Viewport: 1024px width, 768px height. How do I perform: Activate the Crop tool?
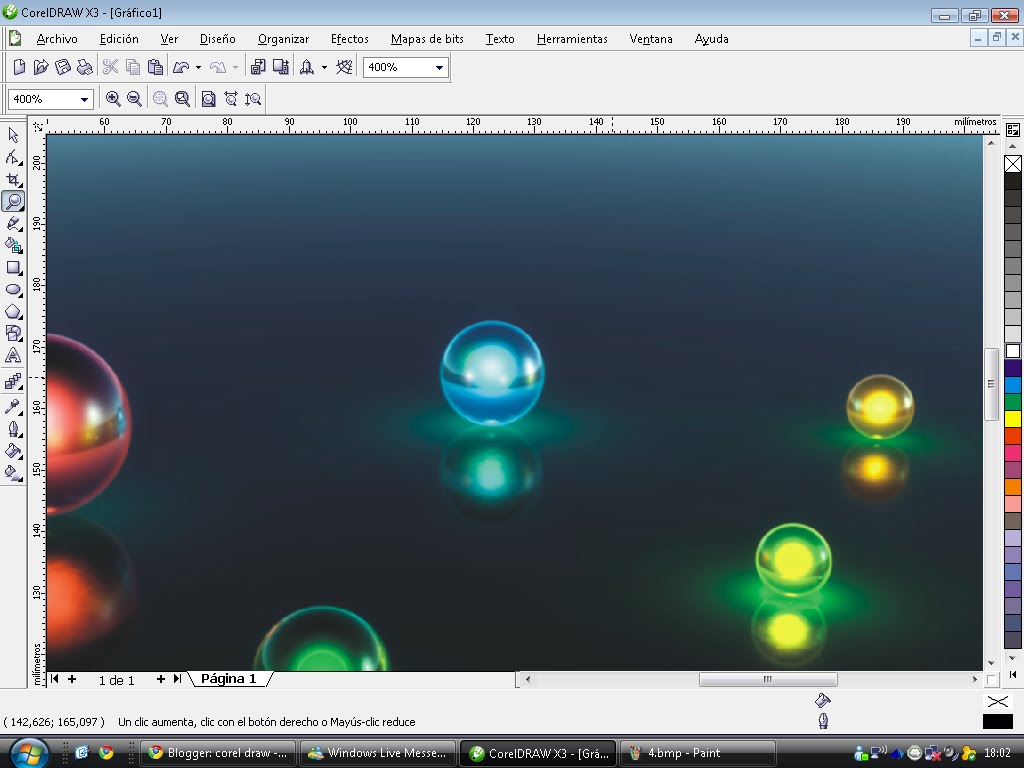13,179
